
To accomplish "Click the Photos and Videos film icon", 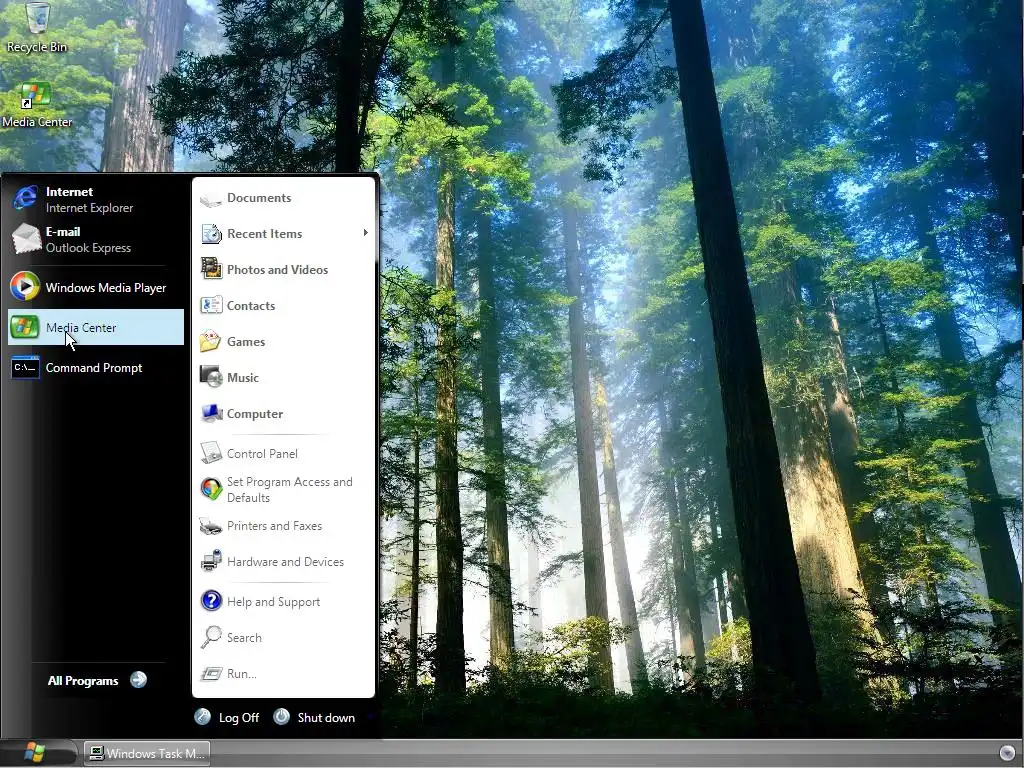I will point(211,269).
